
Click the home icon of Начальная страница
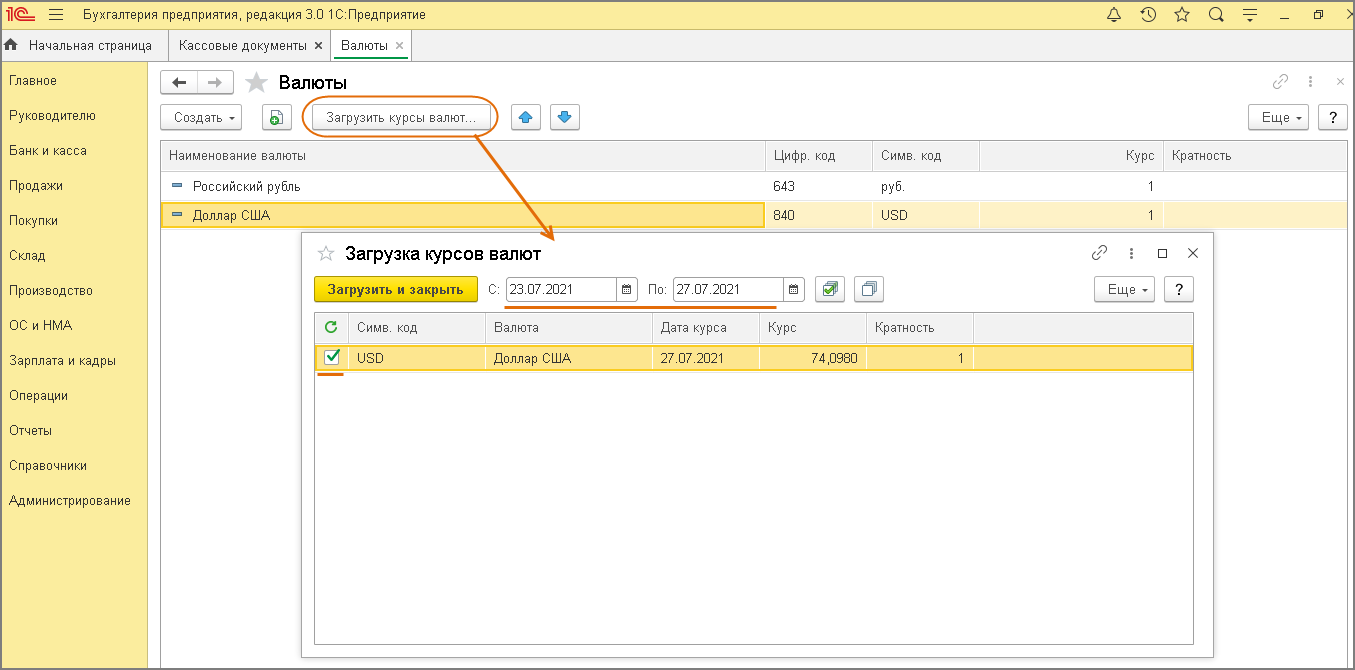point(12,45)
